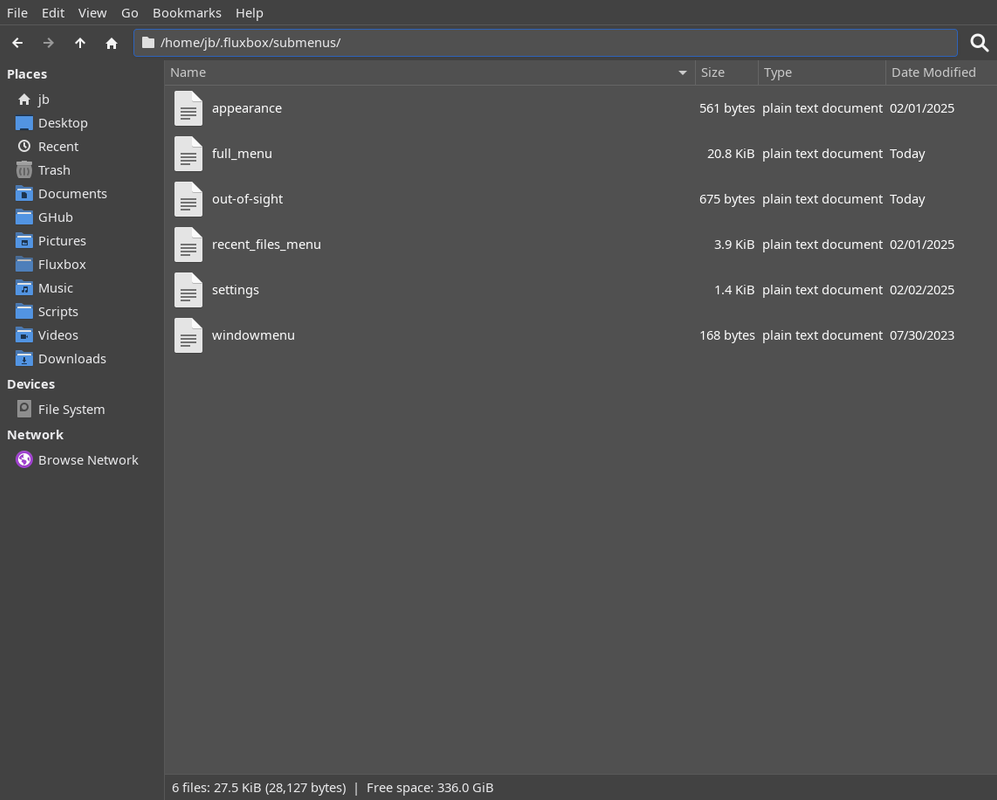997x800 pixels.
Task: Click the 168 bytes size cell
Action: [727, 335]
